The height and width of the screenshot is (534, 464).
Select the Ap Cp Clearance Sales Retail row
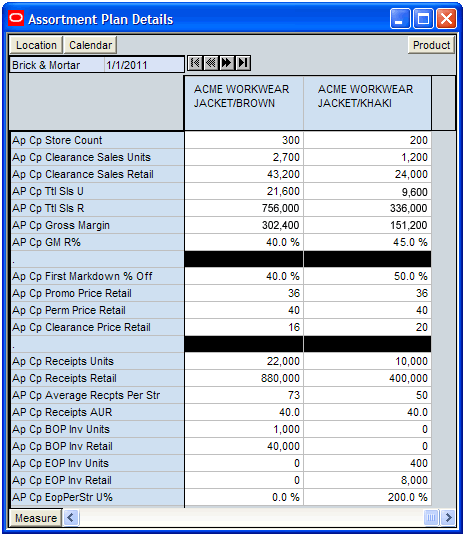97,174
